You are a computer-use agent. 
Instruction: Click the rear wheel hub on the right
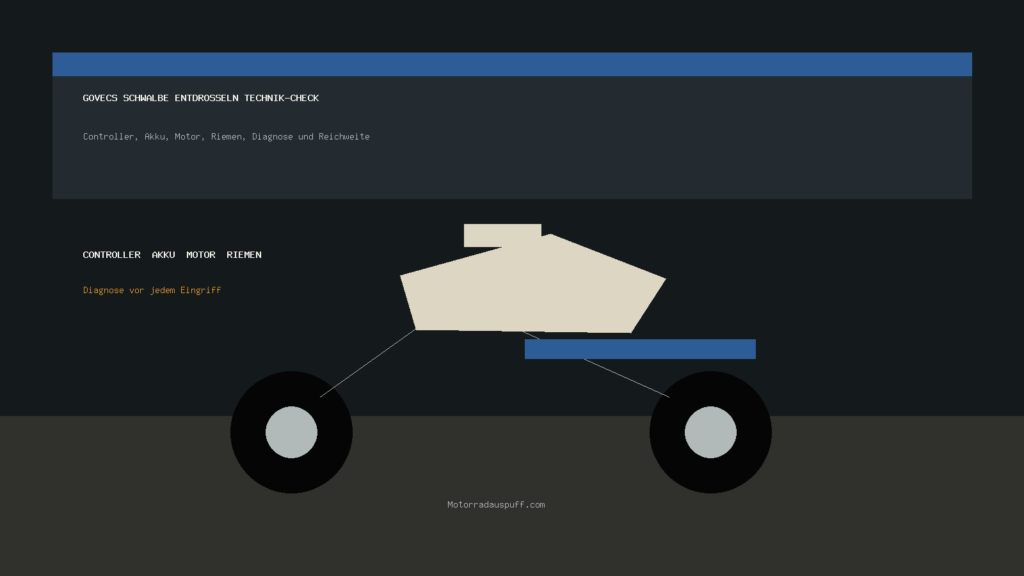(x=711, y=432)
